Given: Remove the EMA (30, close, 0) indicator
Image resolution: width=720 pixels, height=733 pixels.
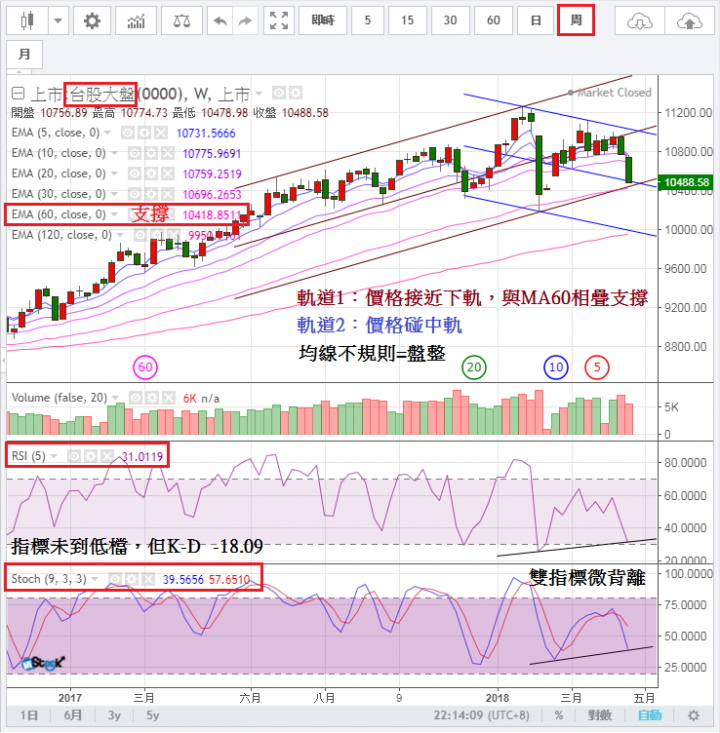Looking at the screenshot, I should point(168,194).
